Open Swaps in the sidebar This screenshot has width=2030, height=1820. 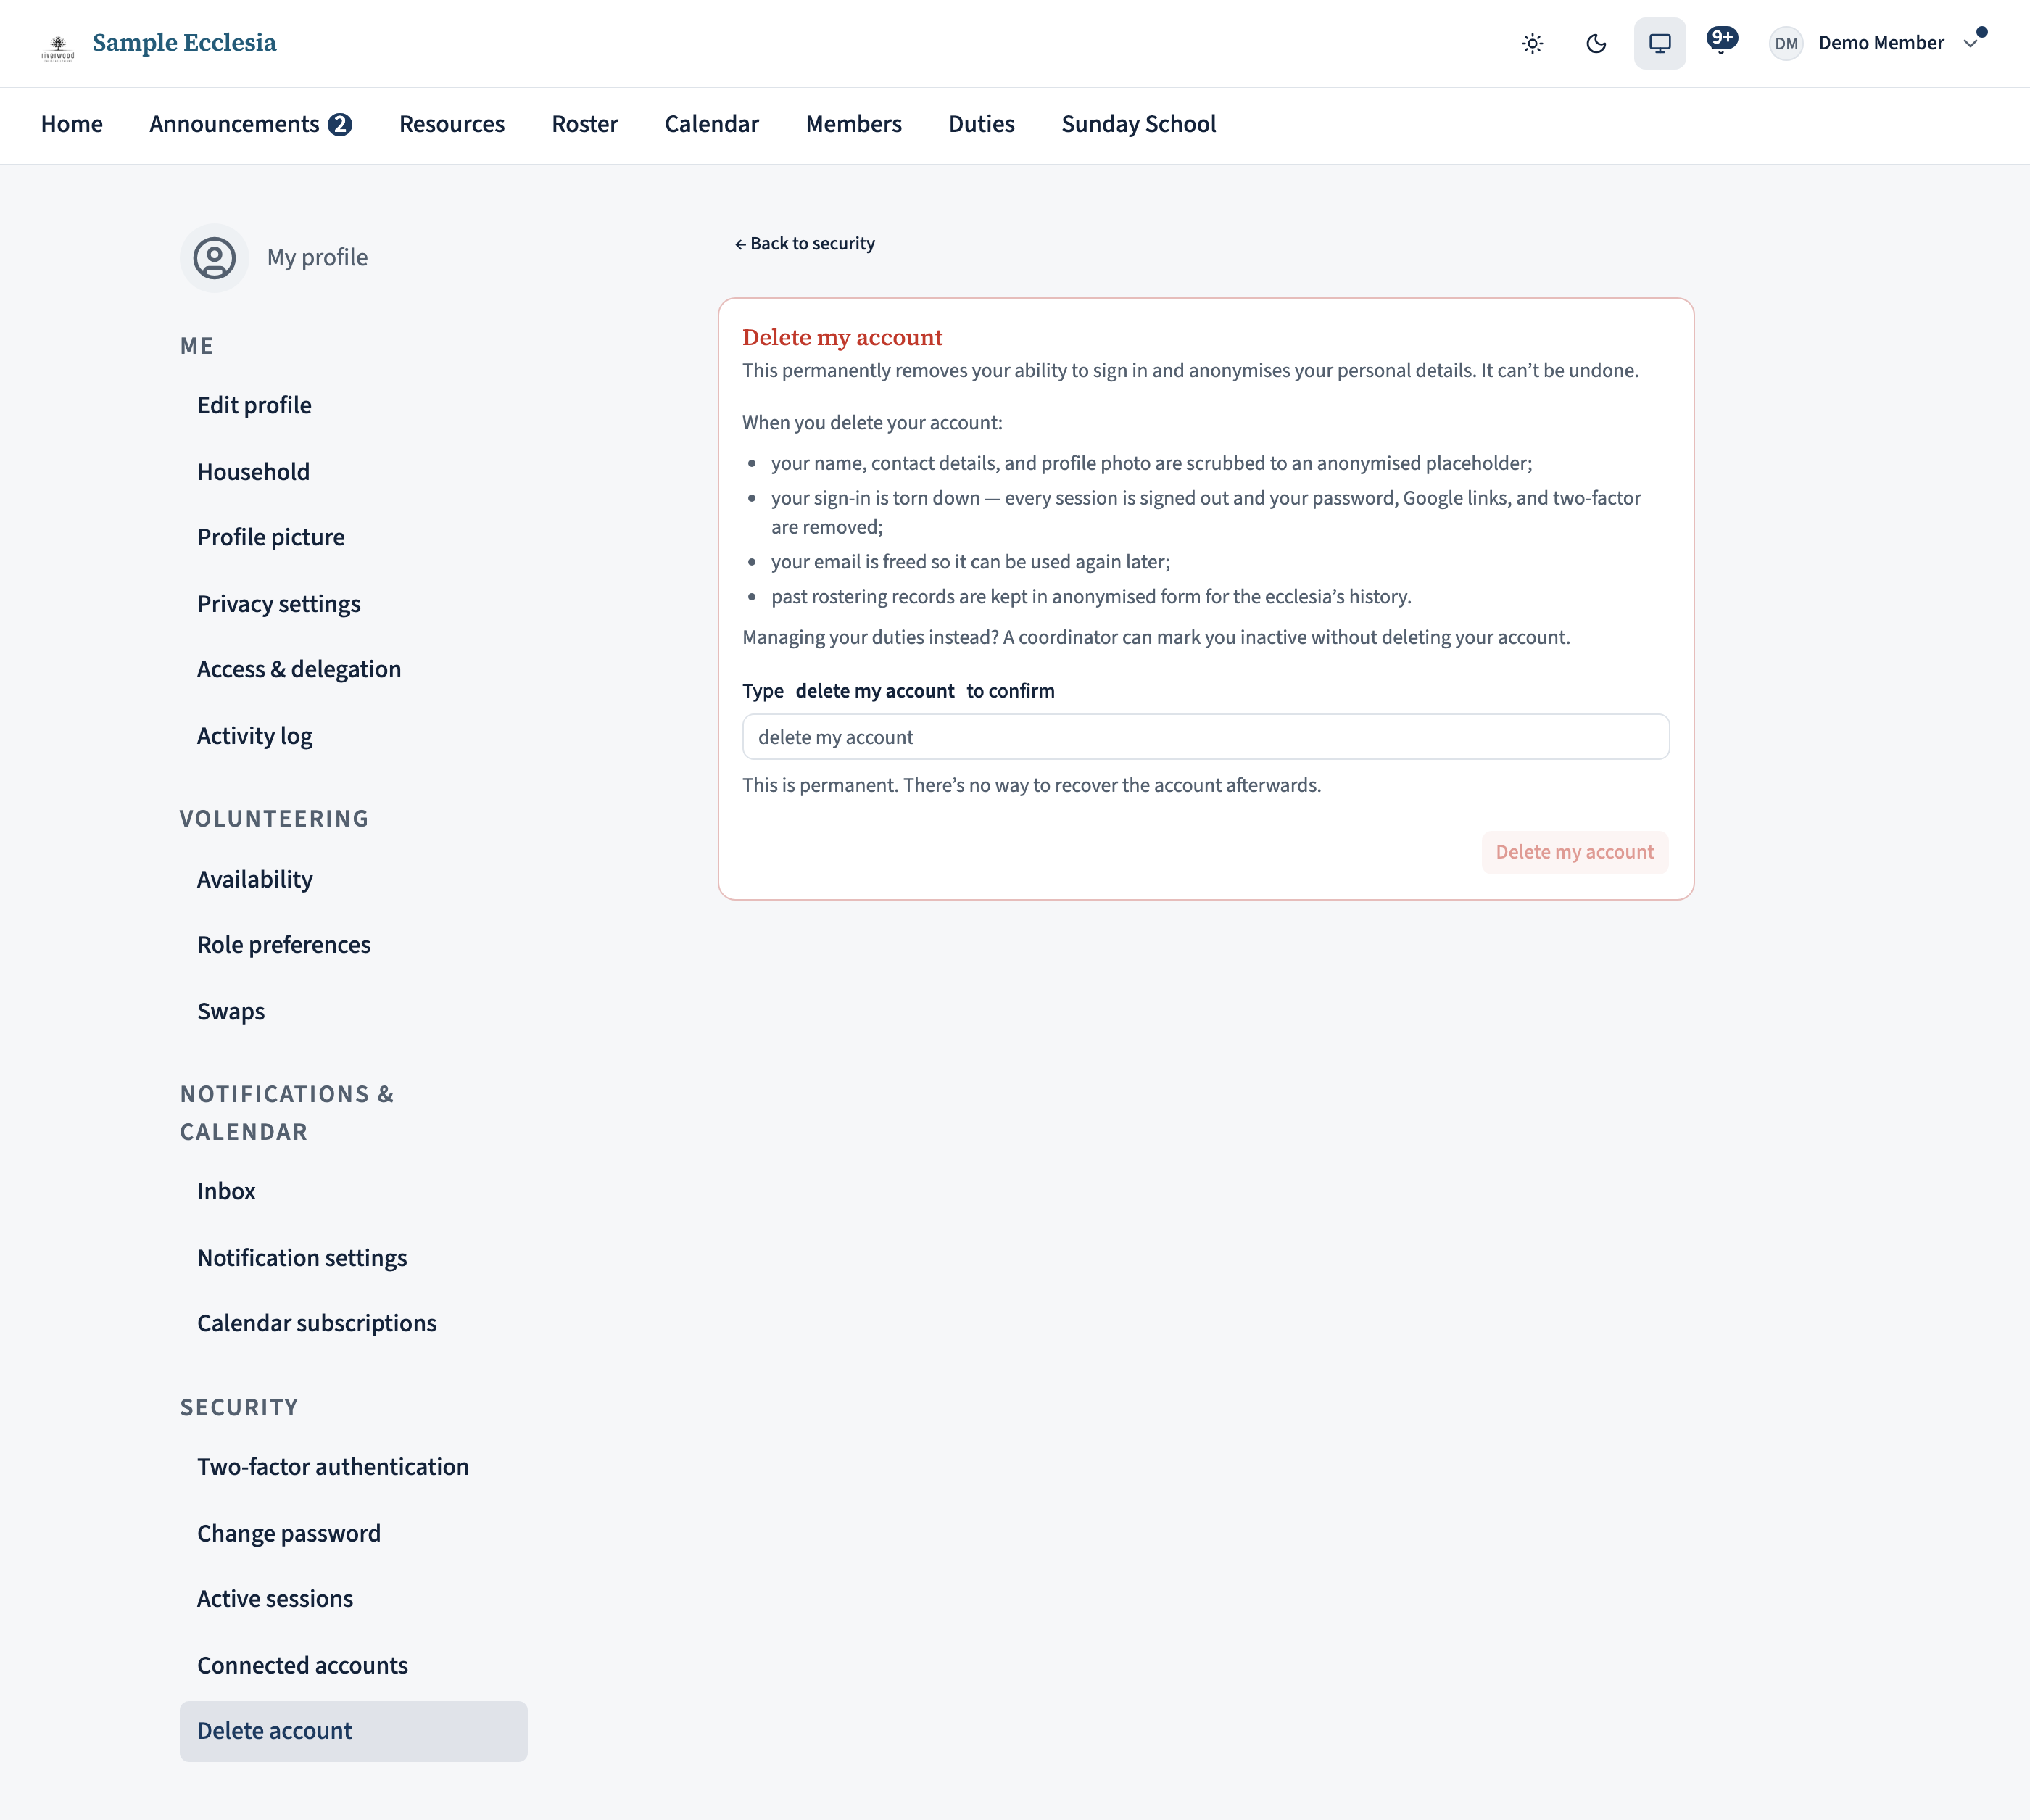point(354,1011)
